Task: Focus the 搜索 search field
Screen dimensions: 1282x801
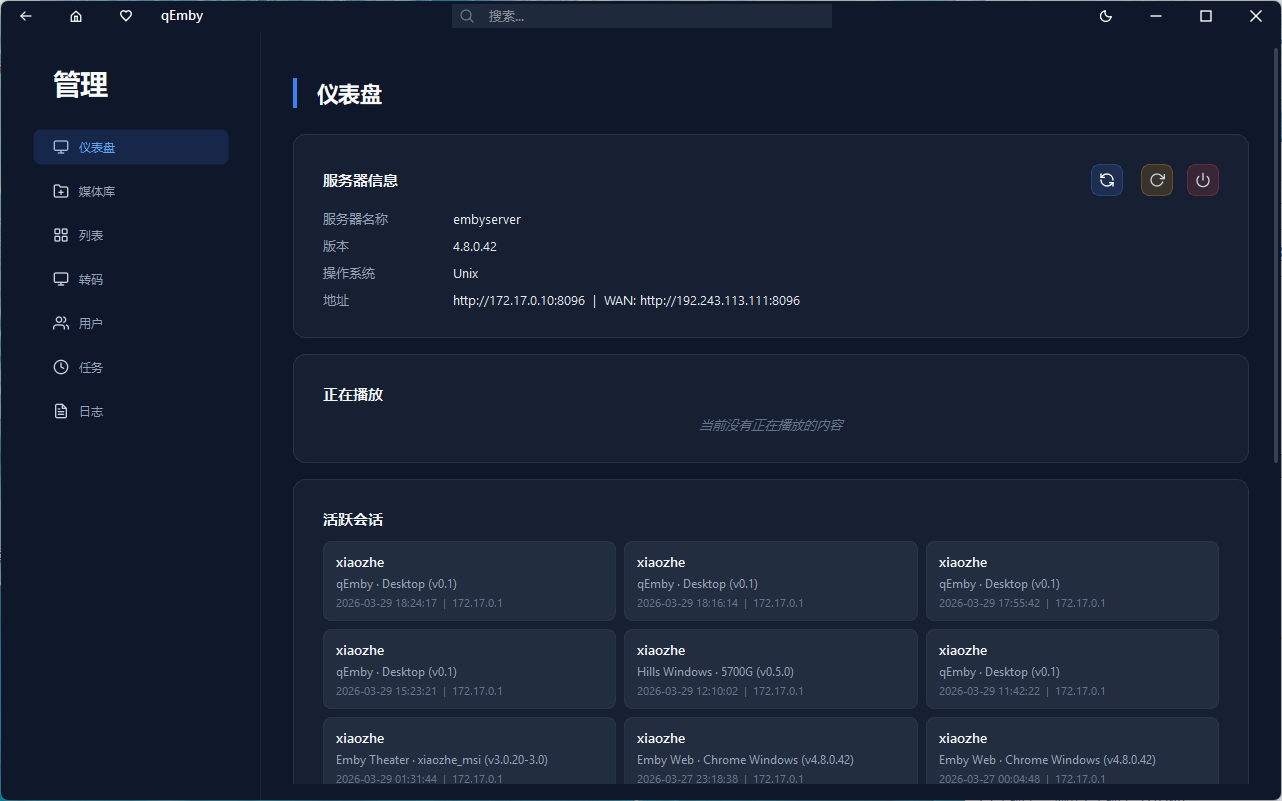Action: [642, 16]
